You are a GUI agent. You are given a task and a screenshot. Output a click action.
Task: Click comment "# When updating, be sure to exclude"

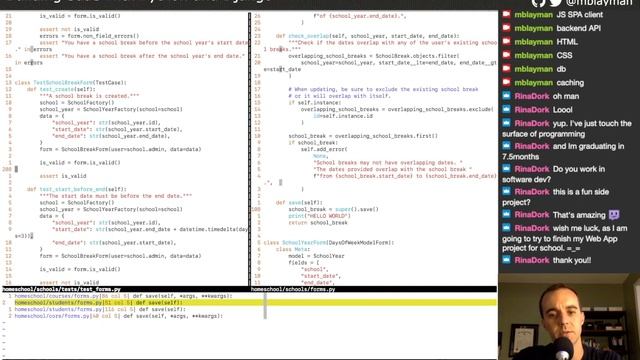pos(383,89)
